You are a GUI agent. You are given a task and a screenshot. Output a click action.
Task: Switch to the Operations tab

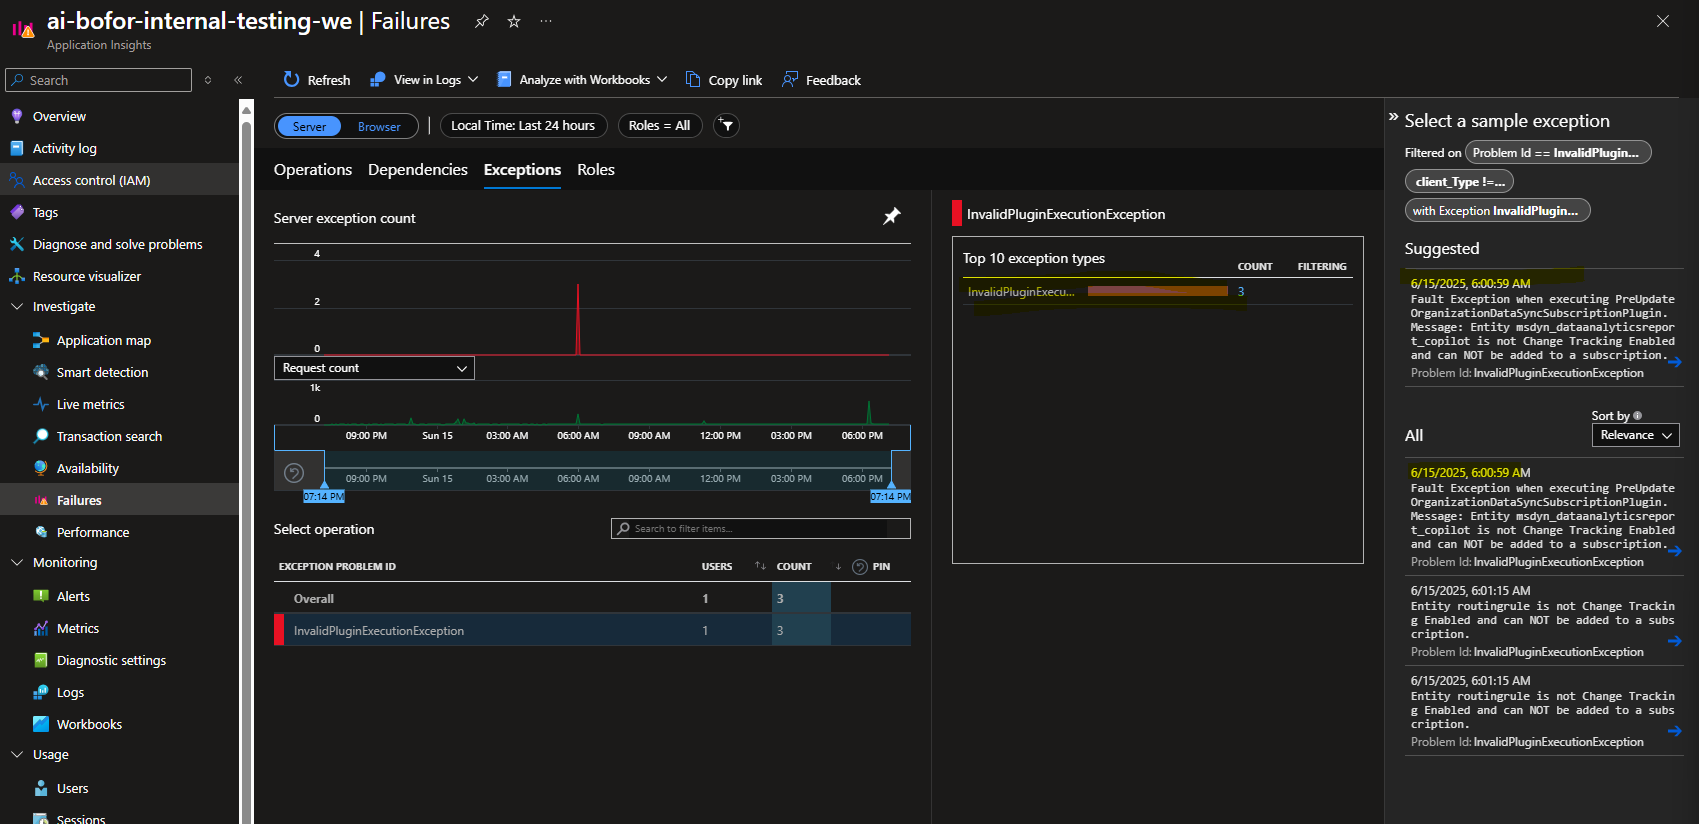pos(313,170)
